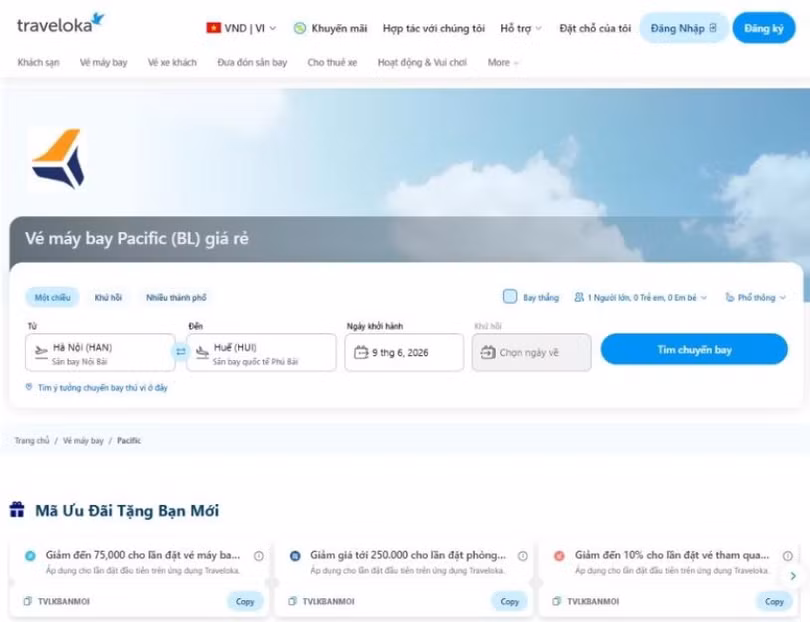Copy code for 75,000 flight discount
The image size is (810, 622).
coord(245,601)
